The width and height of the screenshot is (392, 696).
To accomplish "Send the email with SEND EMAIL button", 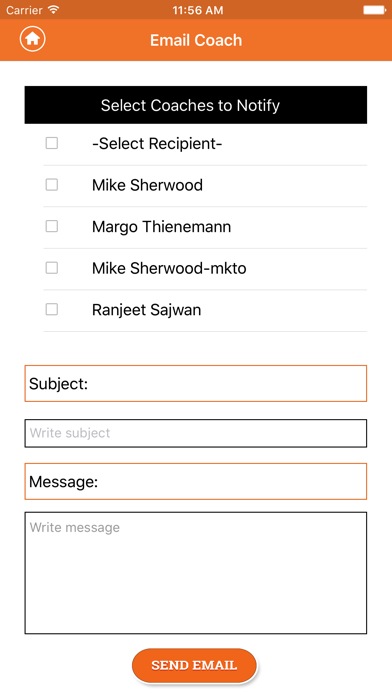I will (x=194, y=665).
